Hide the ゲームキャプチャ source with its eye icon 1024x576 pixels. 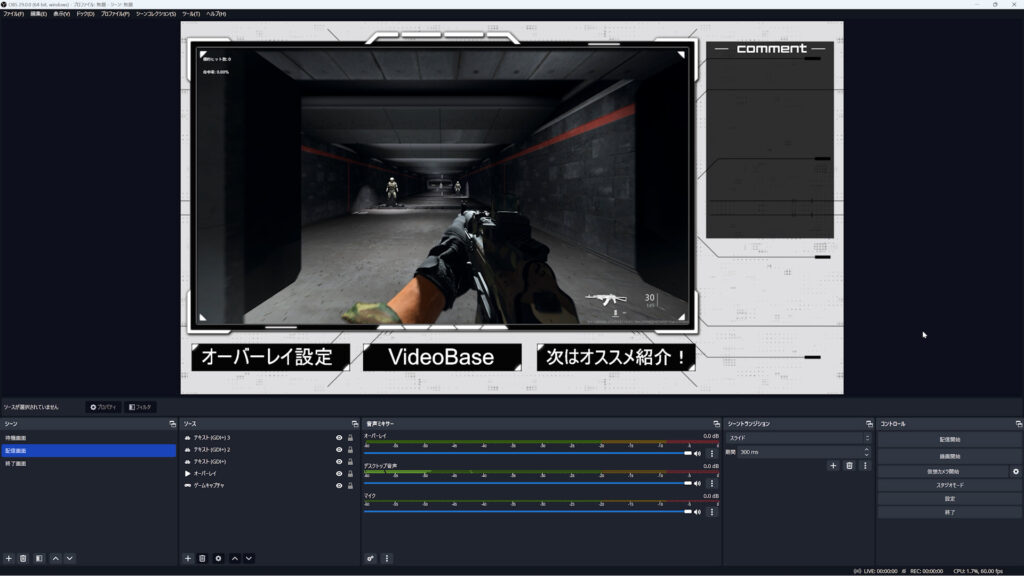339,484
